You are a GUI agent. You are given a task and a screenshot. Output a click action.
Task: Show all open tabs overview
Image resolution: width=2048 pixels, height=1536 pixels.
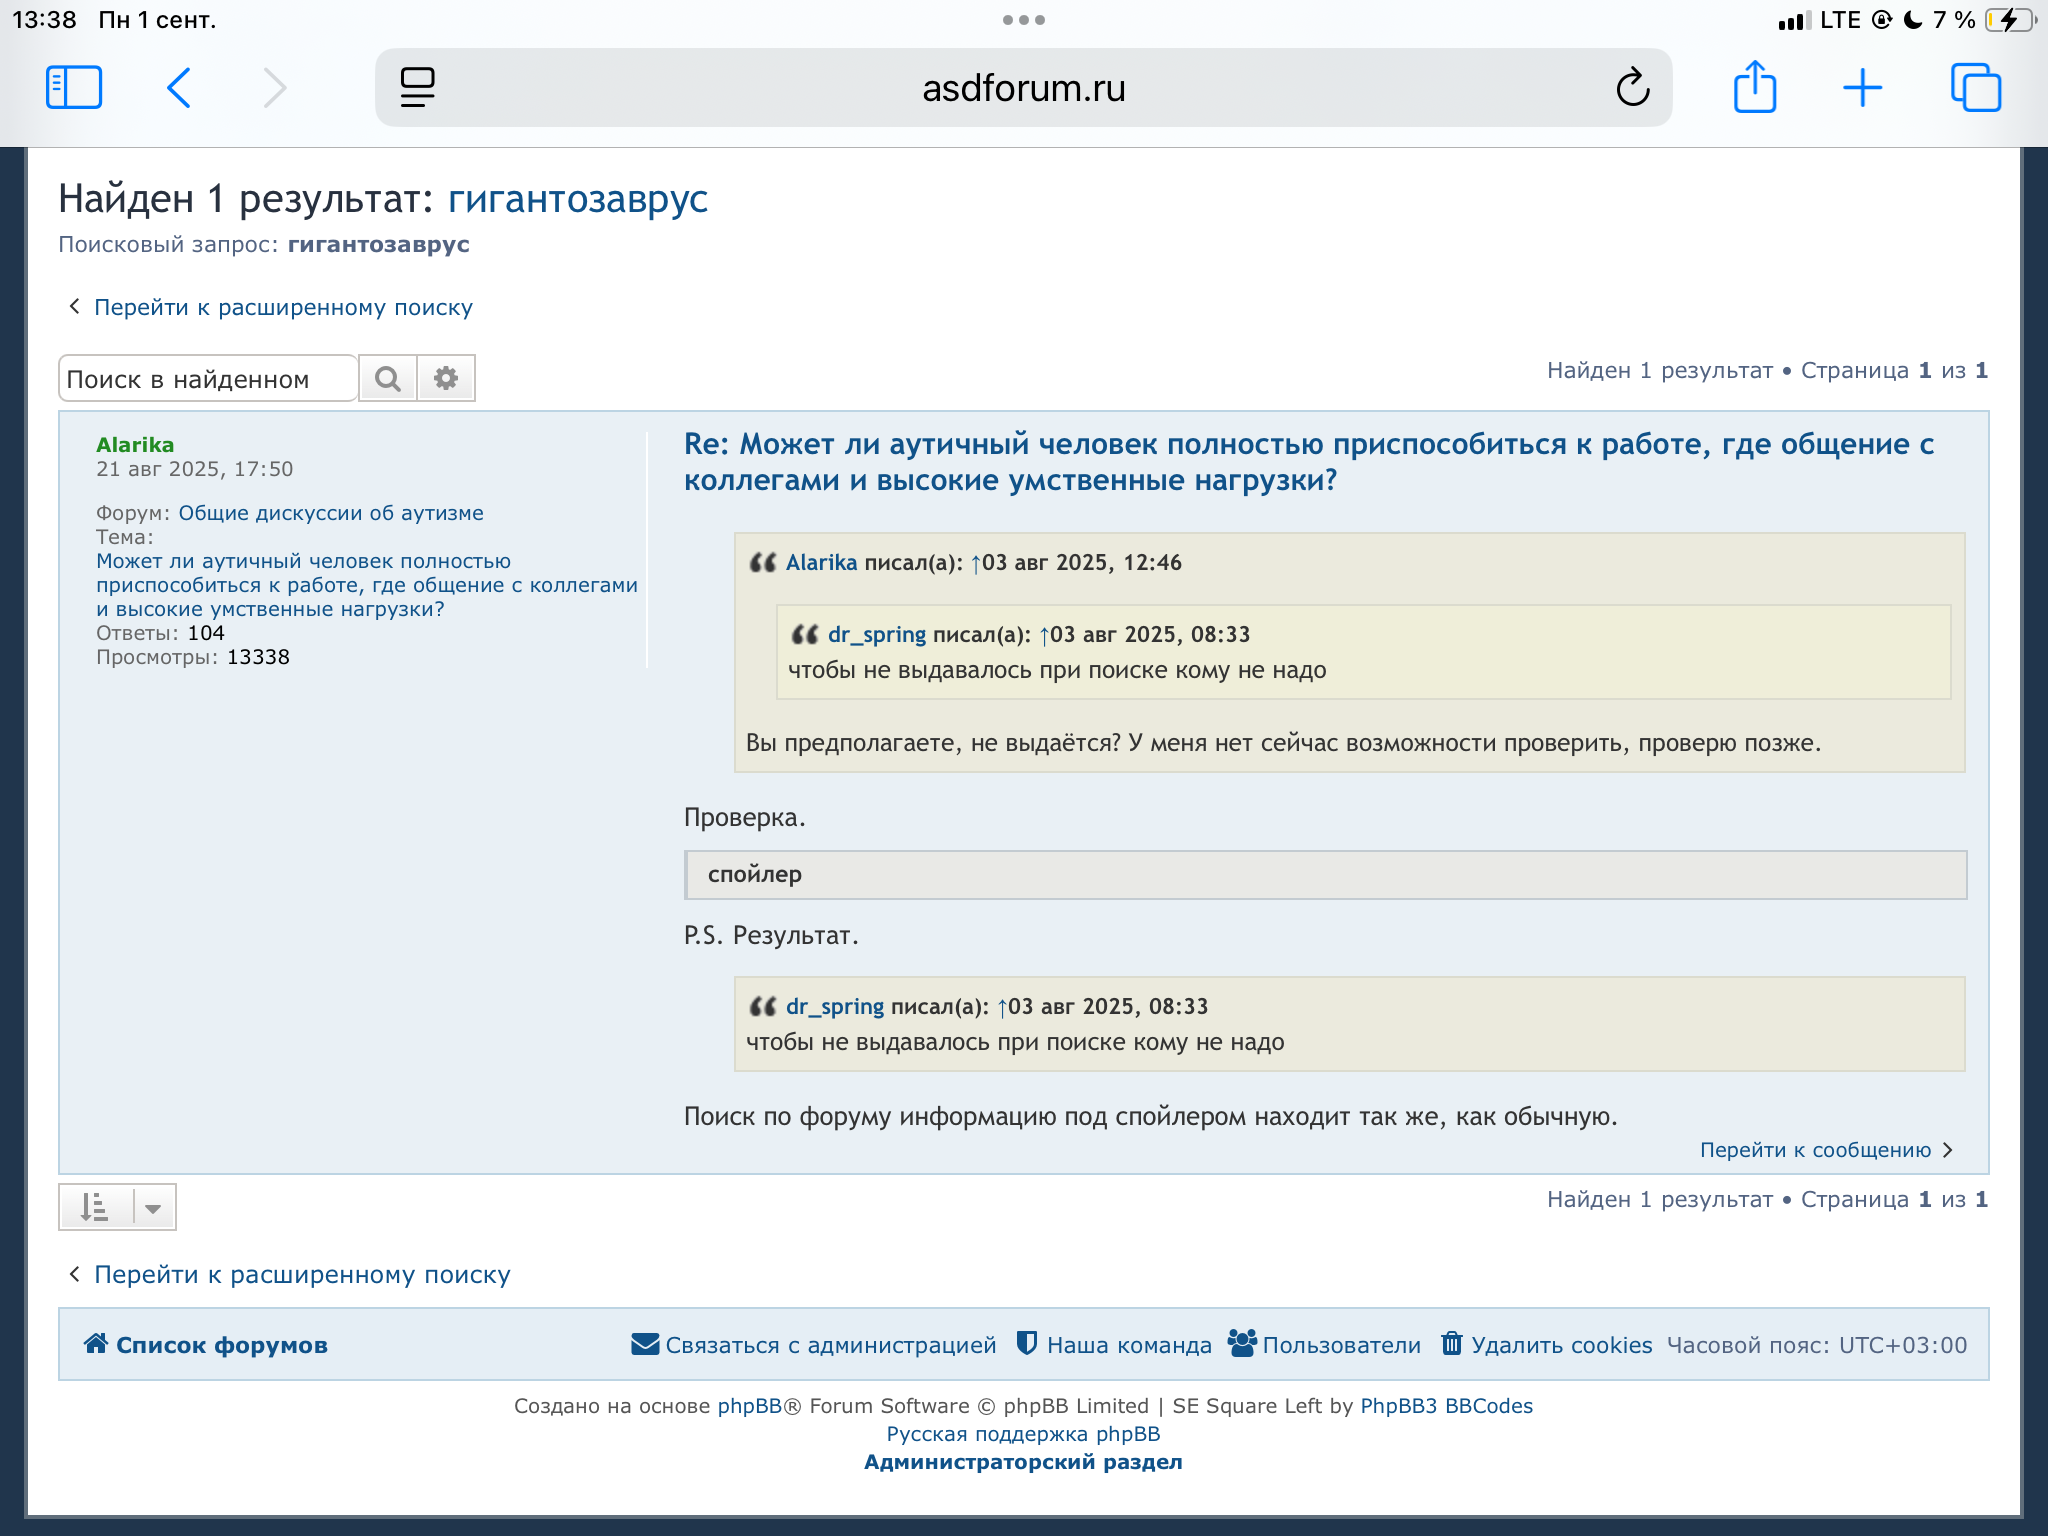tap(1975, 88)
